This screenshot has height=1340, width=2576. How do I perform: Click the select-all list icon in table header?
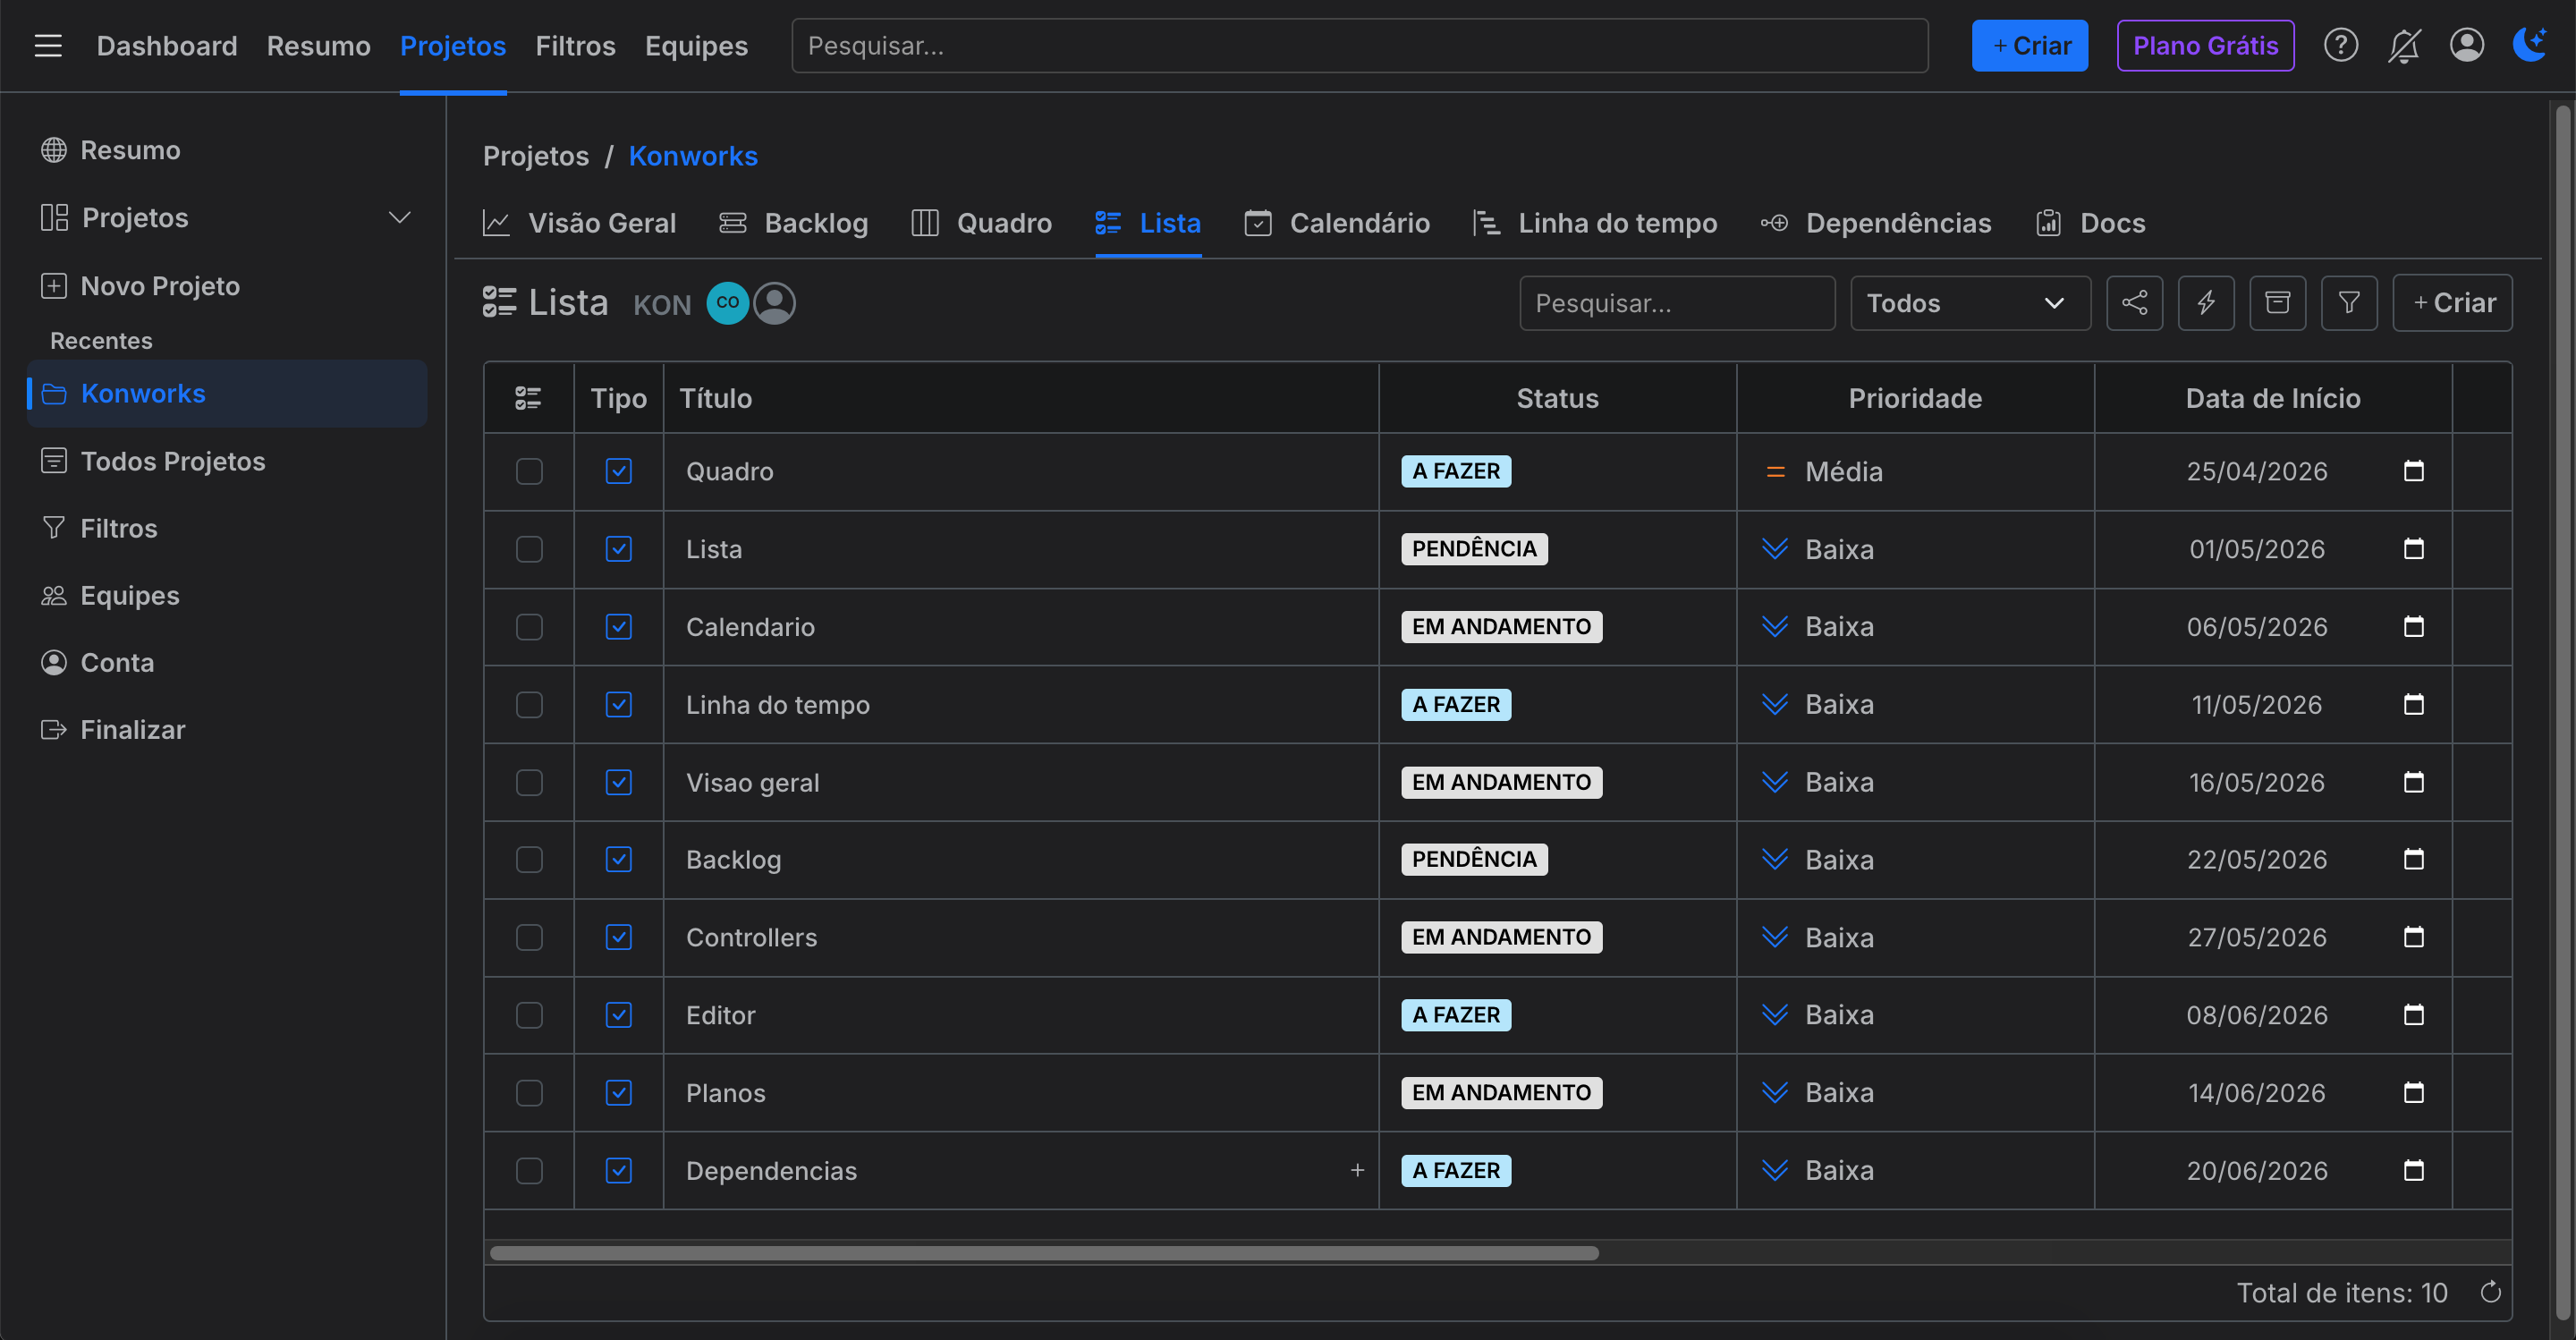click(x=527, y=398)
